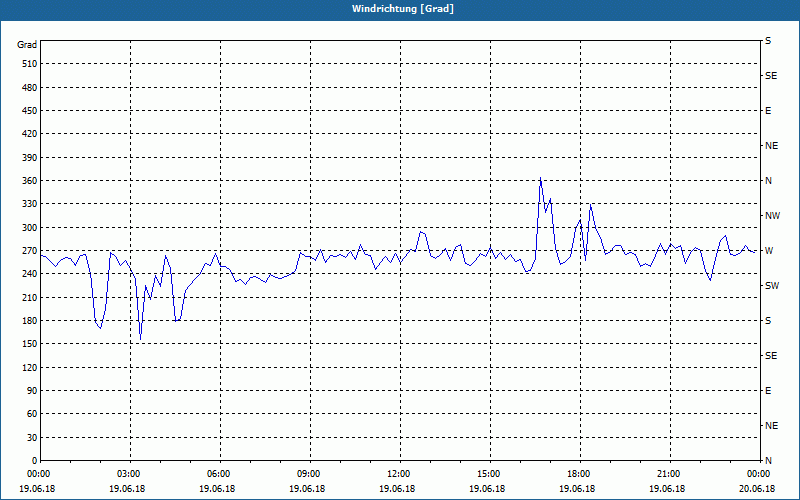This screenshot has height=500, width=800.
Task: Select the 180 y-axis tick label
Action: (x=30, y=321)
